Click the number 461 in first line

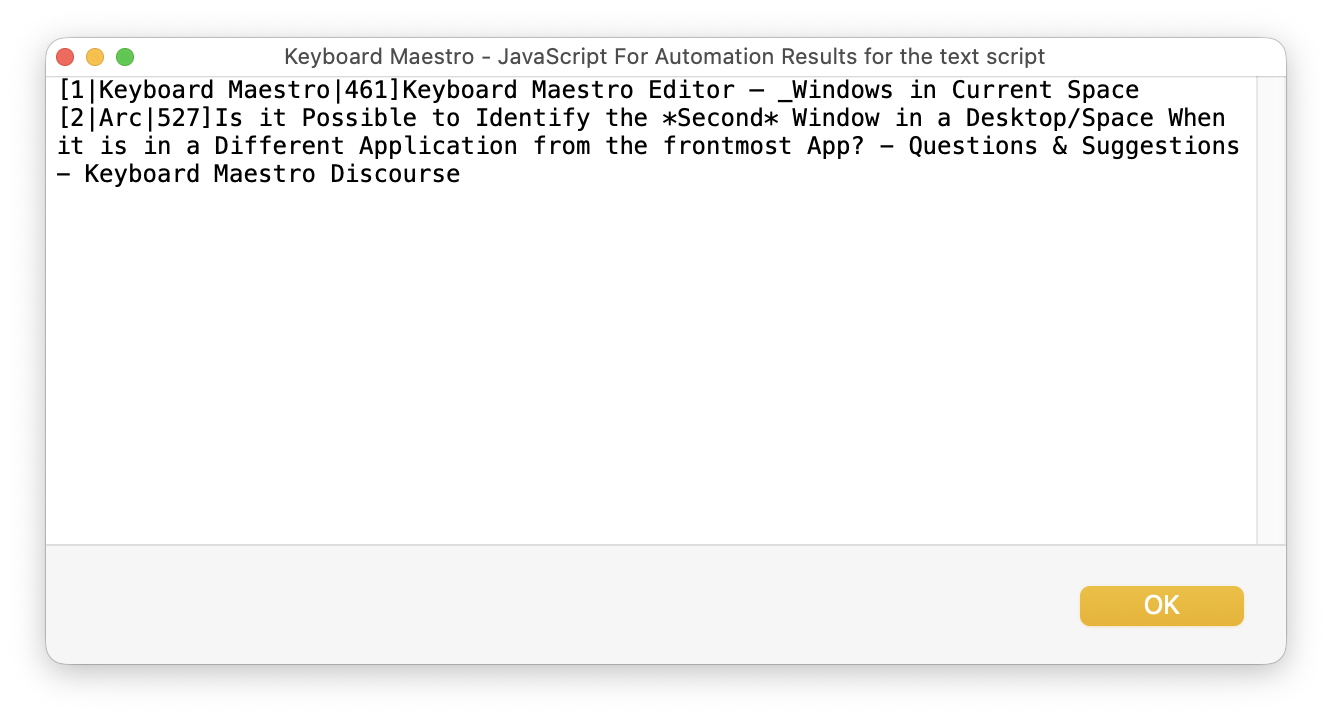tap(366, 90)
